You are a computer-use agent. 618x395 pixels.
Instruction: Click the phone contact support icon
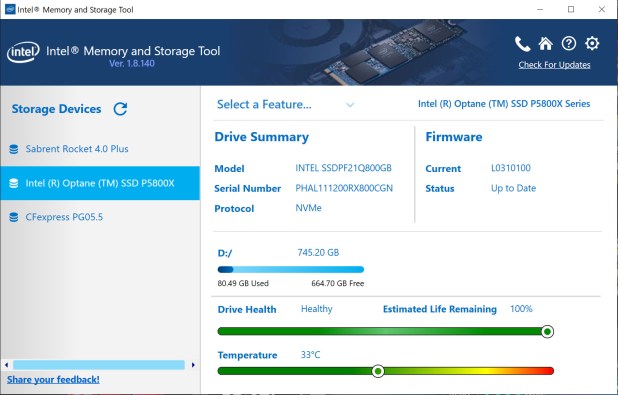pos(523,44)
